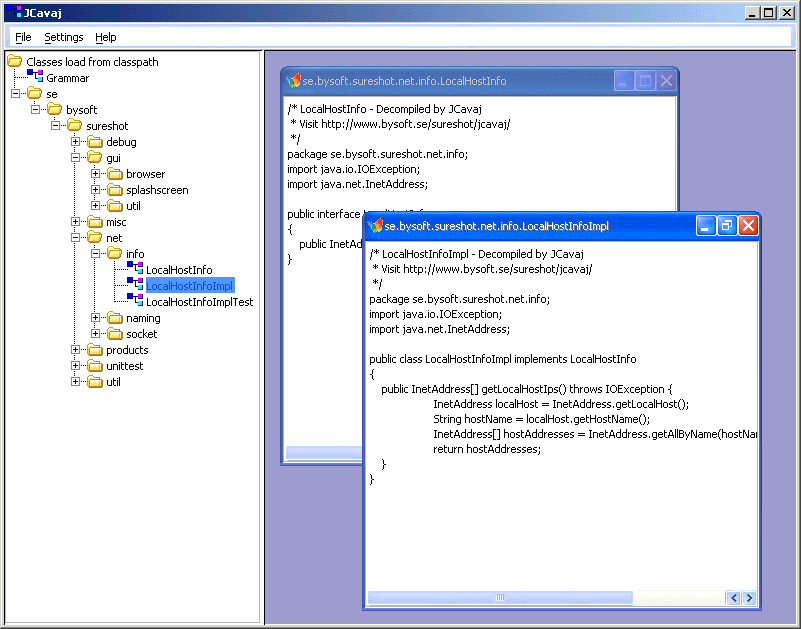
Task: Click the splashscreen folder icon
Action: point(115,190)
